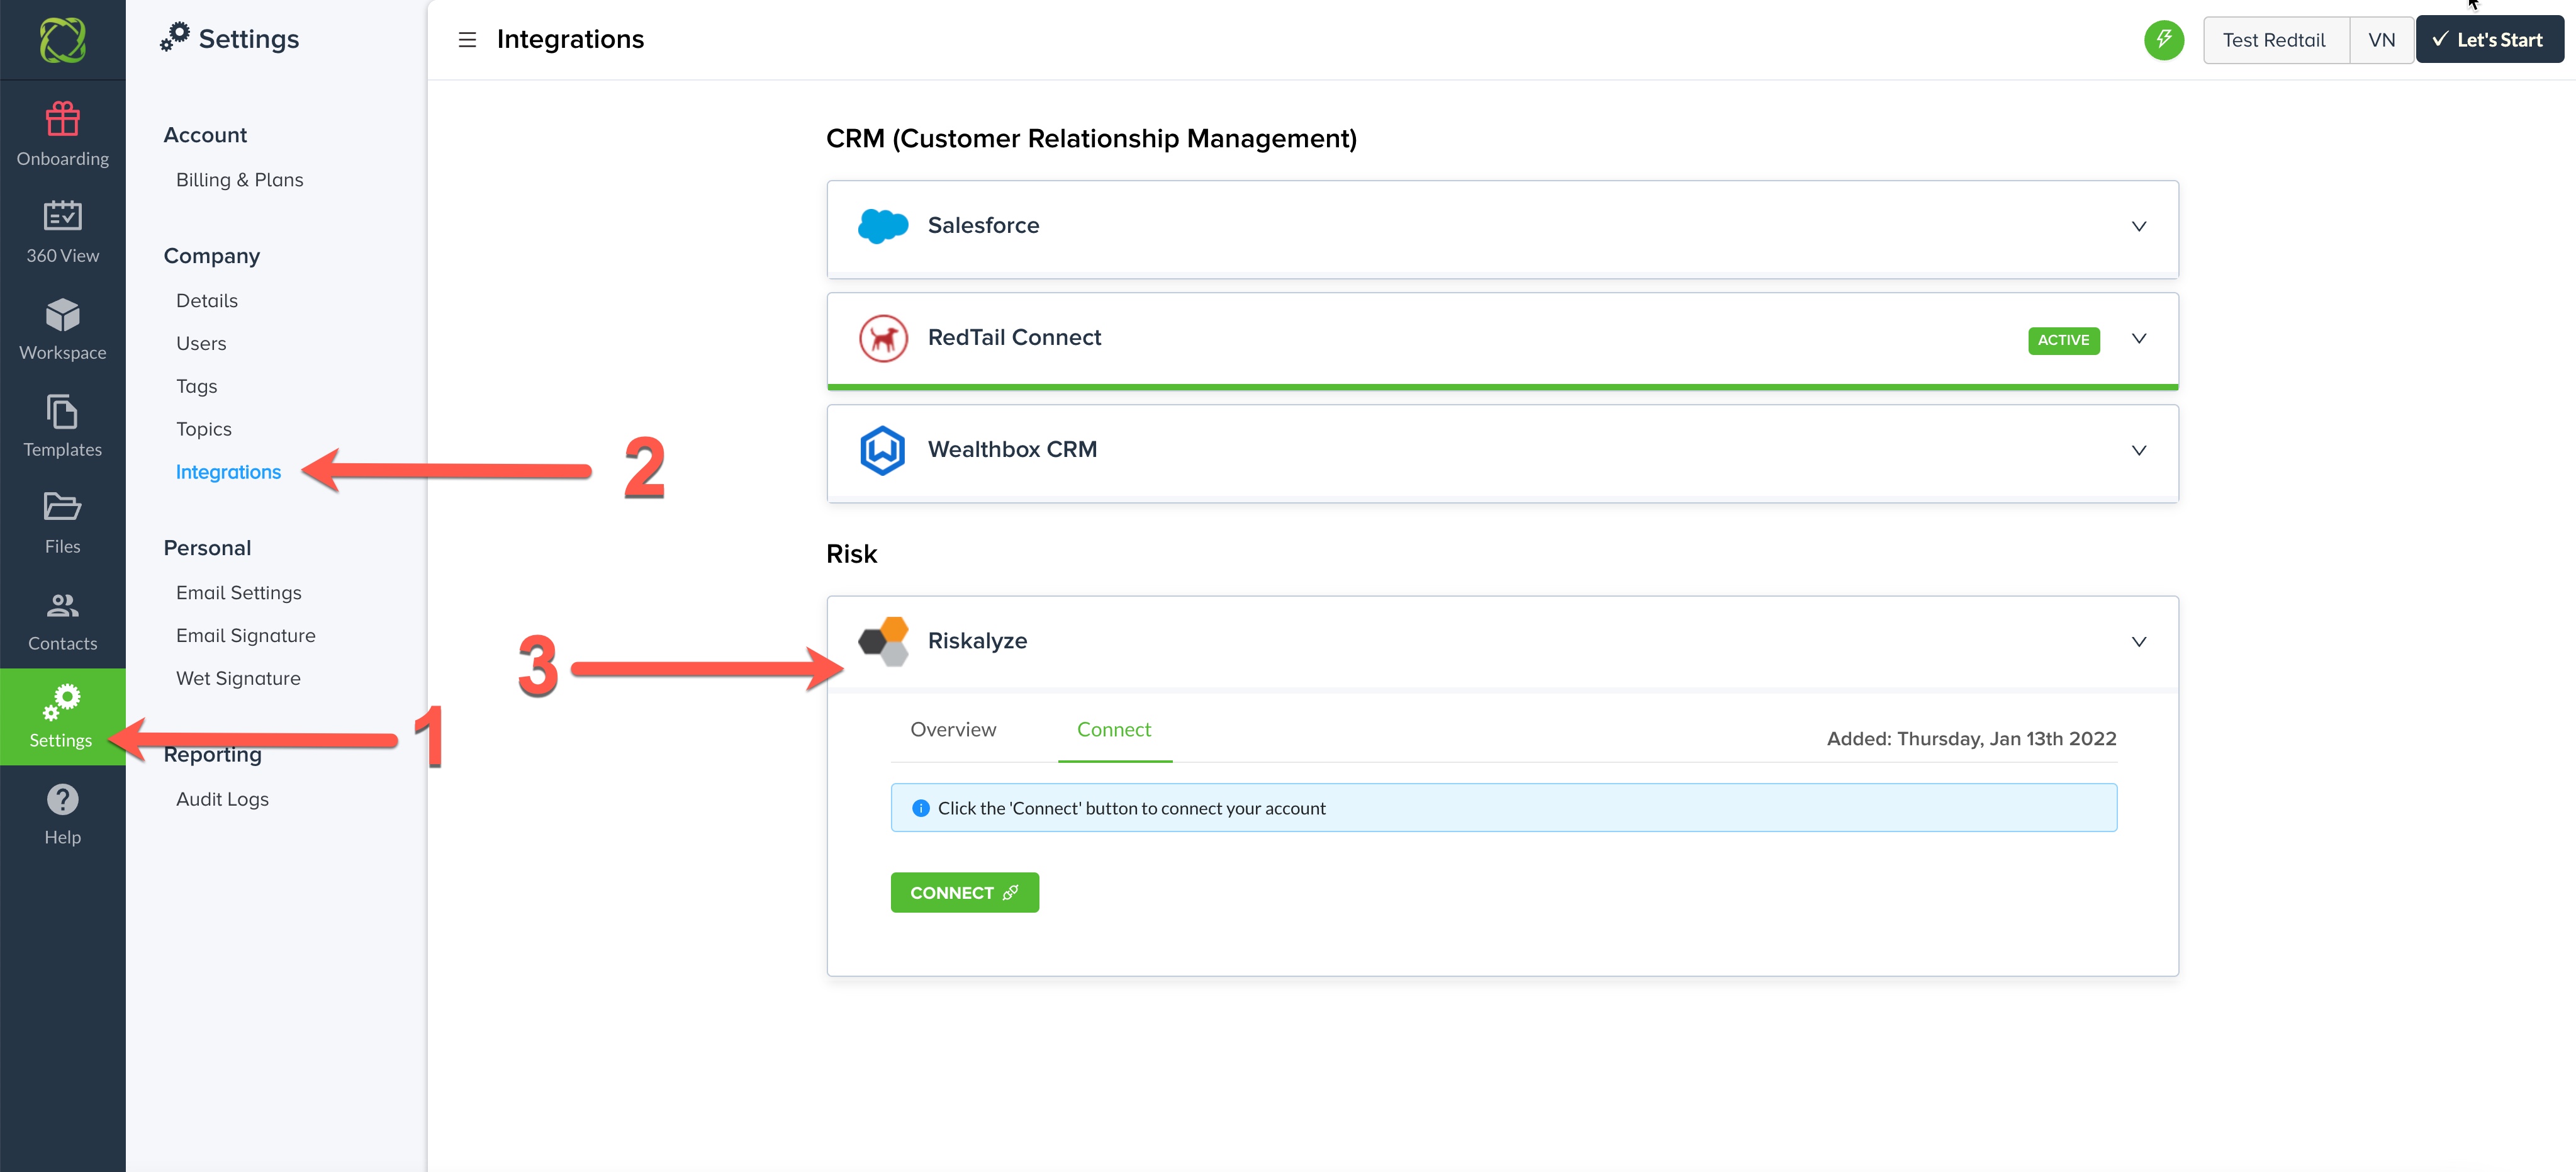Collapse the Riskalyze panel chevron
The image size is (2576, 1172).
(2138, 642)
